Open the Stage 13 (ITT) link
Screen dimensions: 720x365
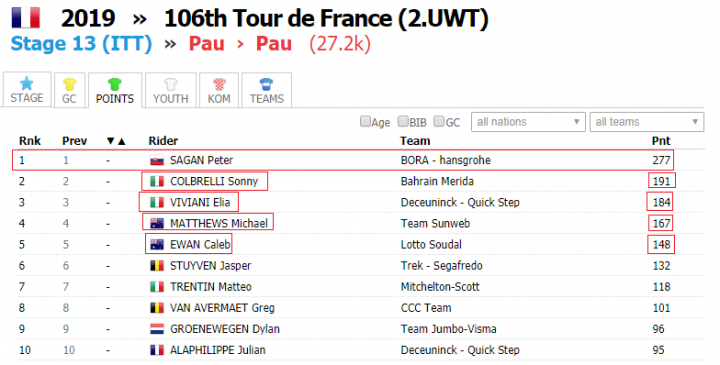pyautogui.click(x=81, y=44)
